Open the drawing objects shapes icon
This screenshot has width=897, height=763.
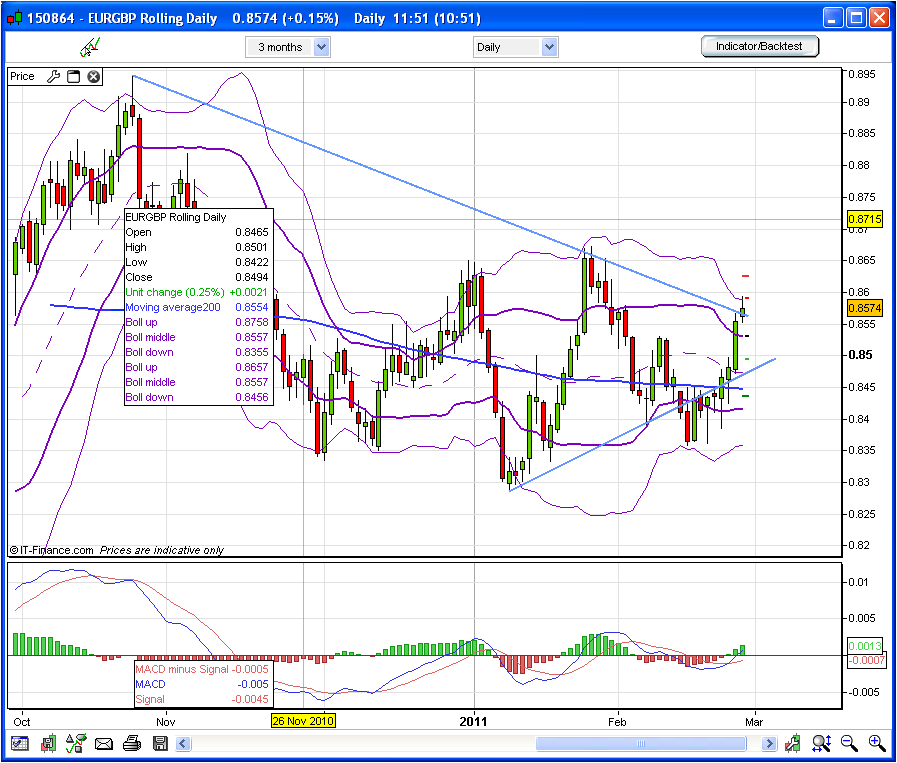coord(76,744)
